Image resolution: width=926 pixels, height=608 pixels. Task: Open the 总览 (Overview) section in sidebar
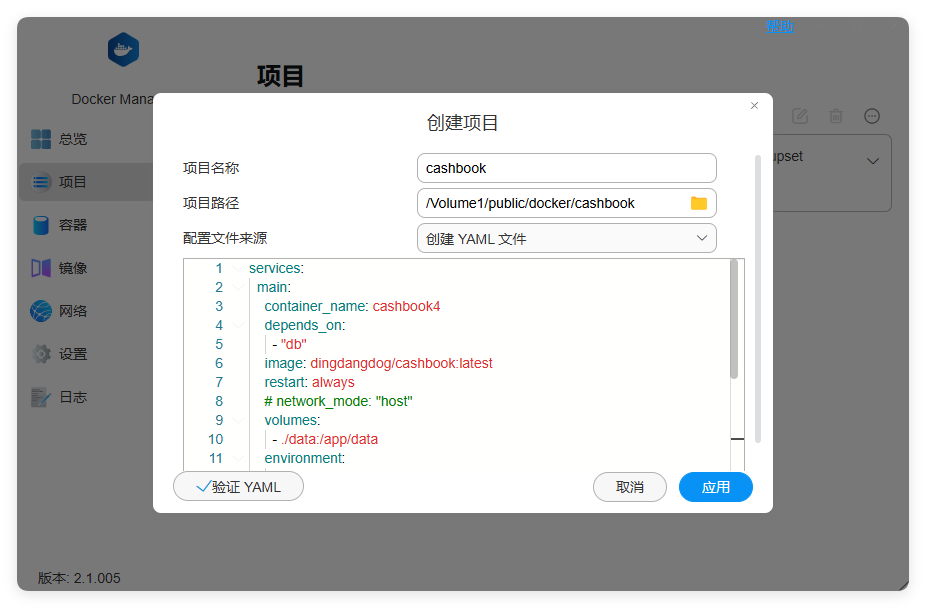64,138
